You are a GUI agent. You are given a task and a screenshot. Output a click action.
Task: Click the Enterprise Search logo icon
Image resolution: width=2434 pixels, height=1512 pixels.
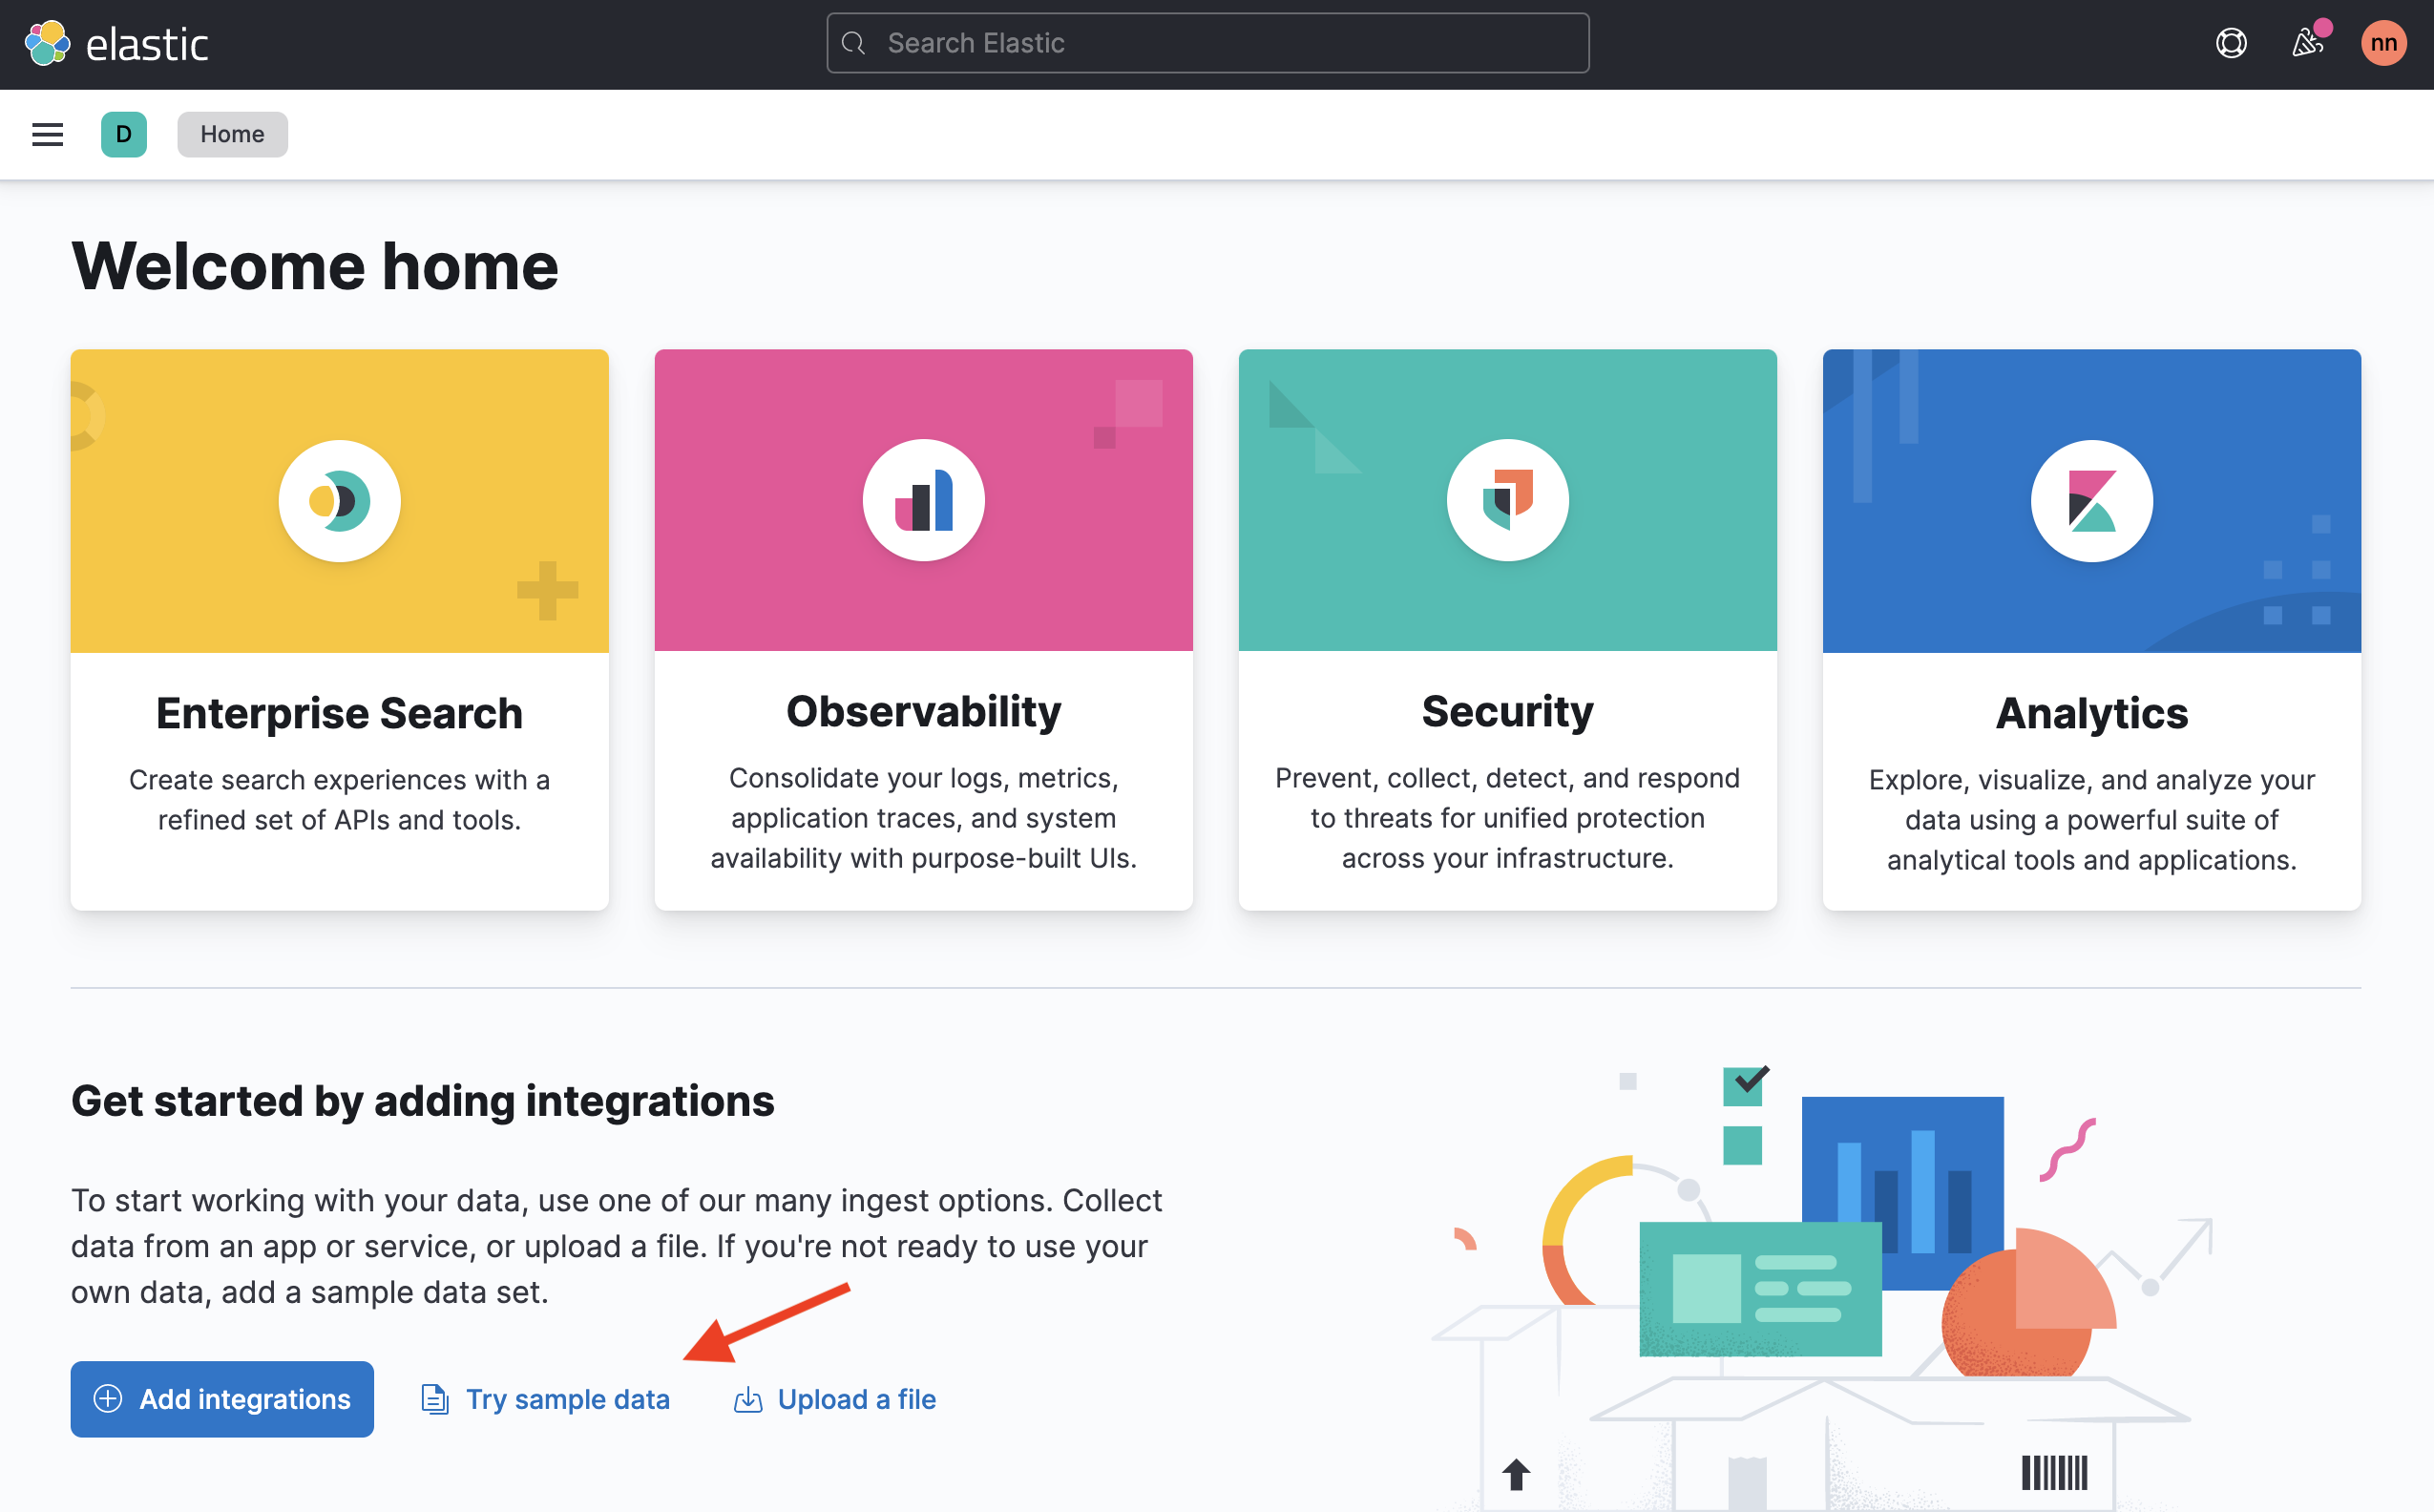point(340,501)
